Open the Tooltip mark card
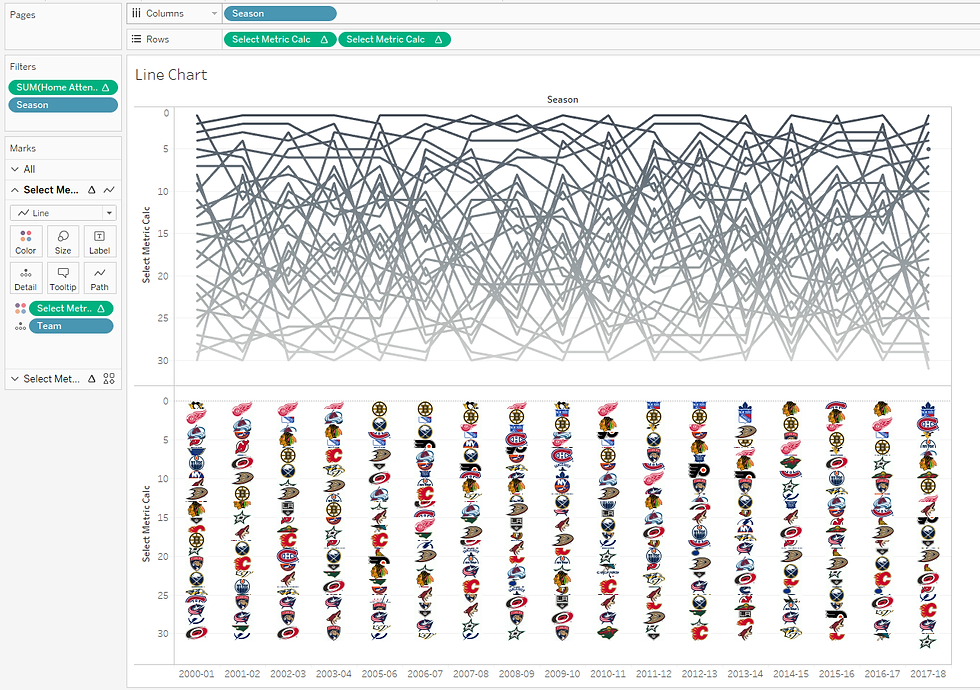Screen dimensions: 980x690 pyautogui.click(x=62, y=278)
